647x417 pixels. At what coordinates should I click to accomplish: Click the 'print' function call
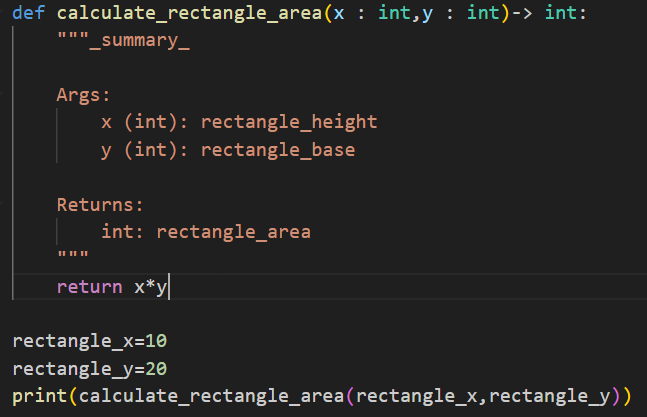coord(40,396)
